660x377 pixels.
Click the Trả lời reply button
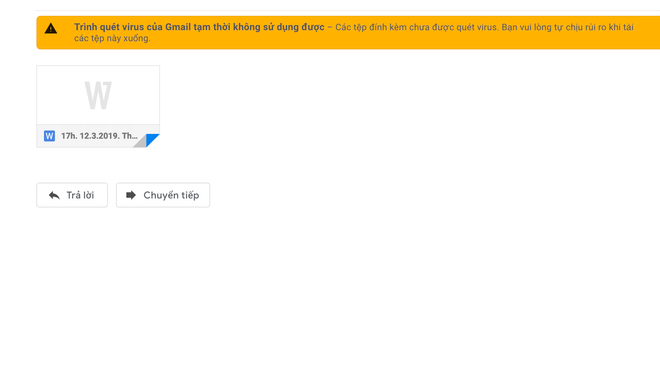point(72,195)
